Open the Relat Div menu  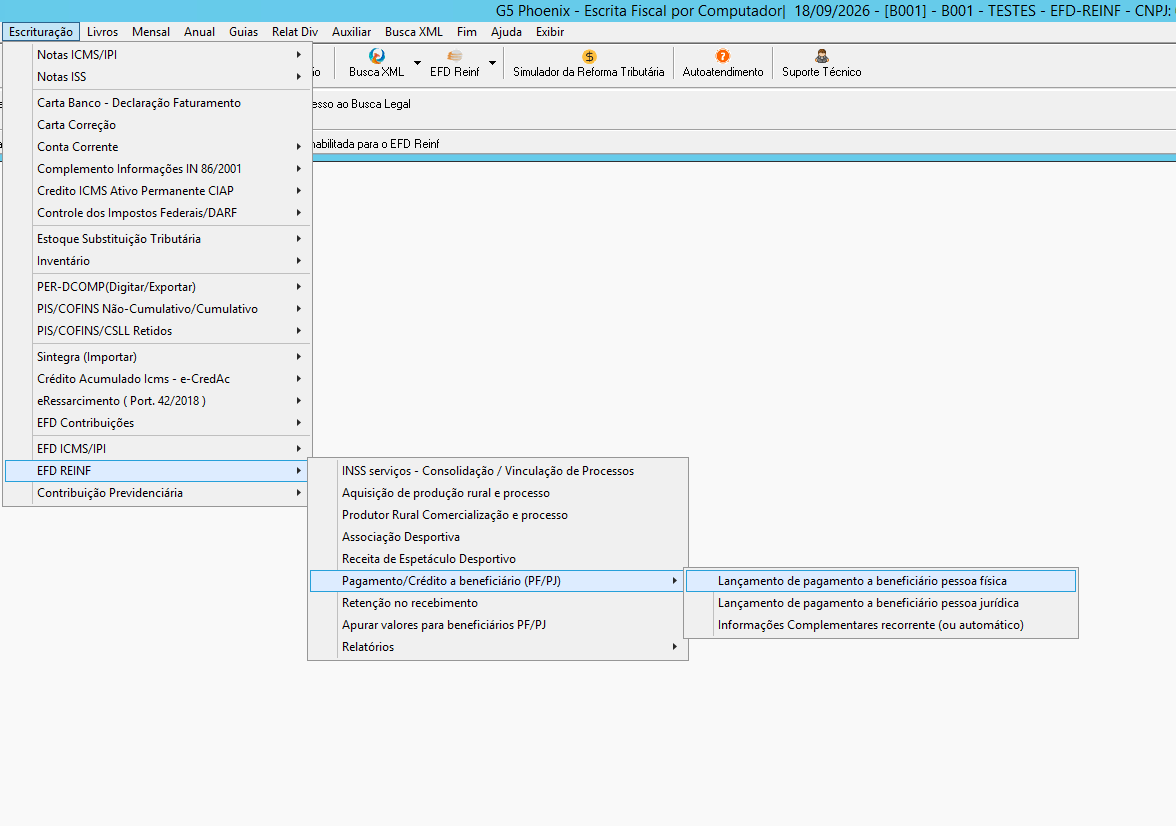pos(295,32)
